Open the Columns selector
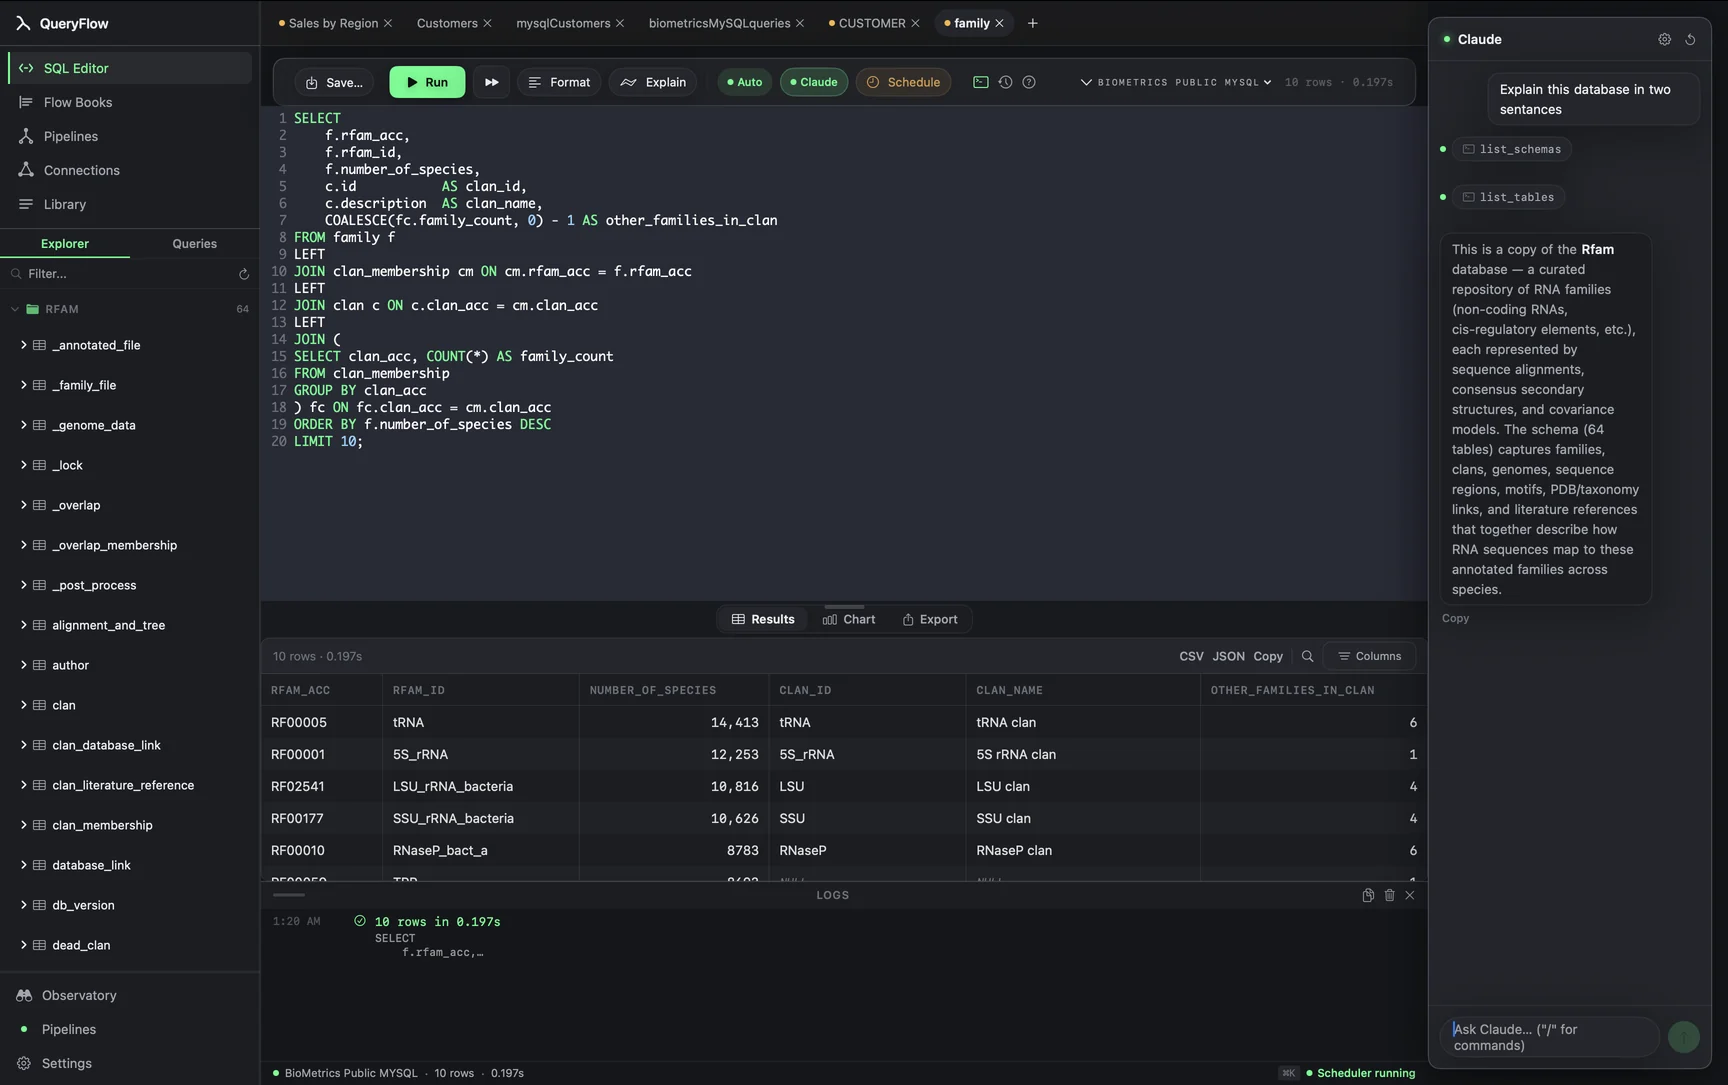Viewport: 1728px width, 1085px height. 1369,656
